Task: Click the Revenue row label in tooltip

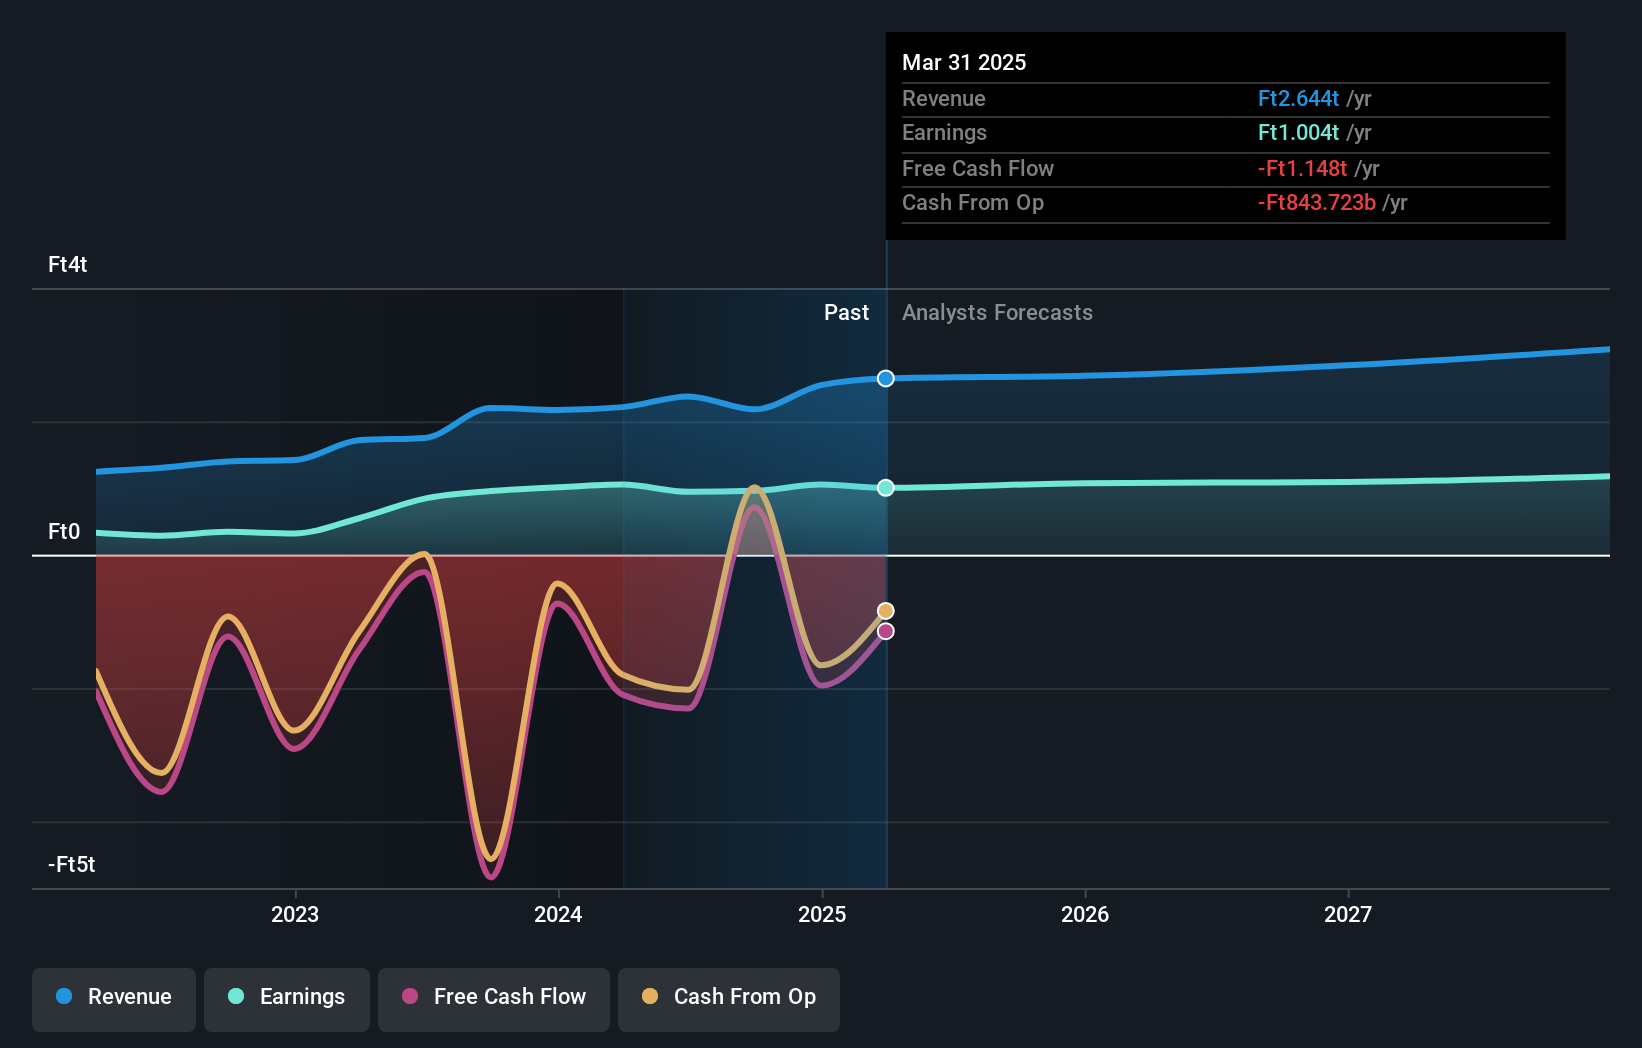Action: coord(944,98)
